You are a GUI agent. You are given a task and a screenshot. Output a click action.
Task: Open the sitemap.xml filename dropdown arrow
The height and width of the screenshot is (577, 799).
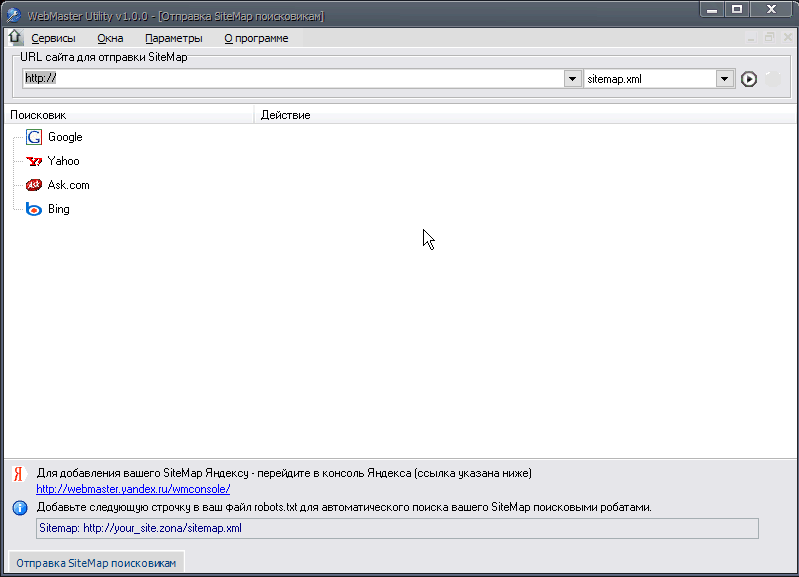pyautogui.click(x=725, y=79)
